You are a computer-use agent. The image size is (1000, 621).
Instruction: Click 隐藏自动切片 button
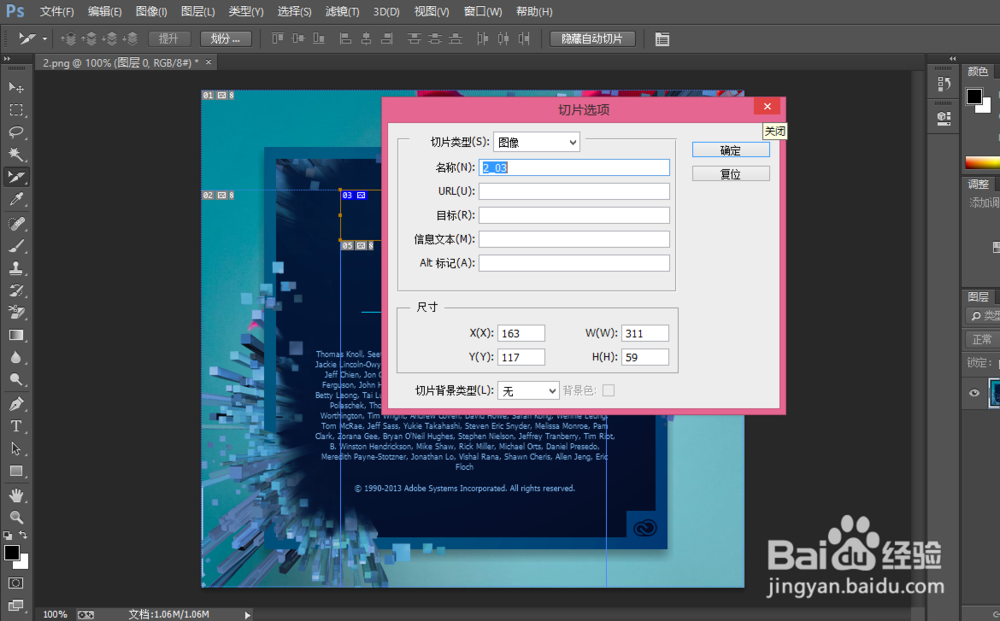592,39
